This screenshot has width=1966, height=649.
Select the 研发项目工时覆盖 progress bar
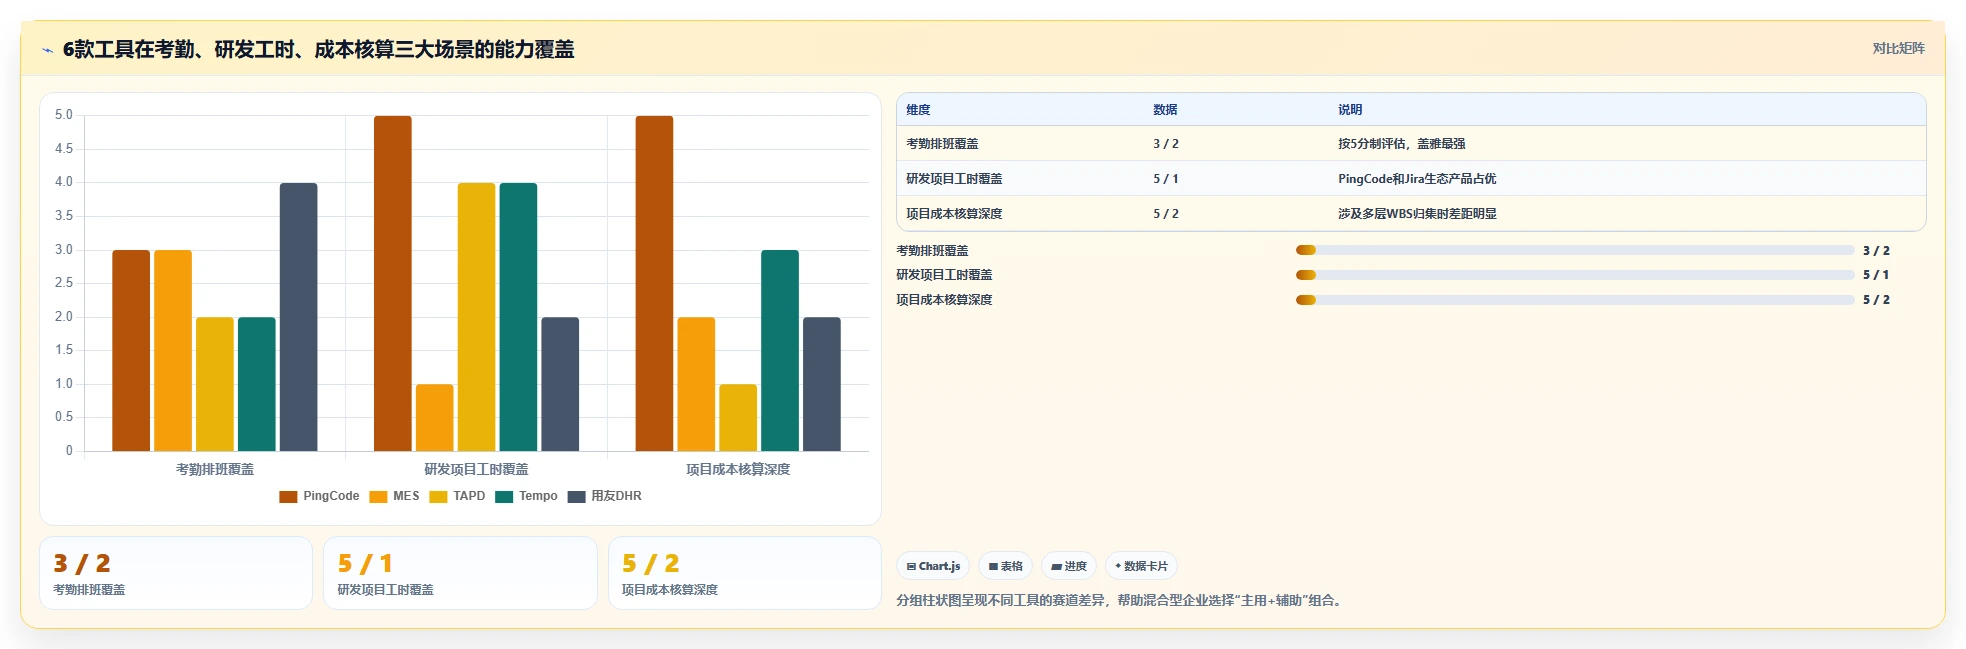click(1575, 275)
